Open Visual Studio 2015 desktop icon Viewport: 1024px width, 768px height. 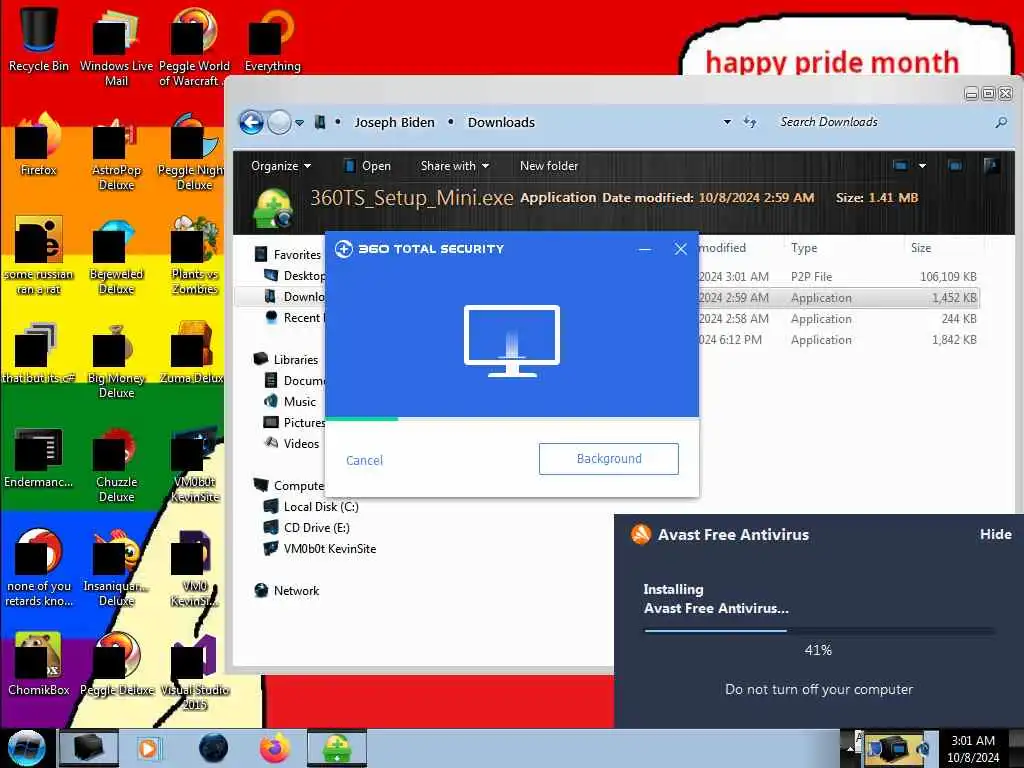tap(194, 671)
